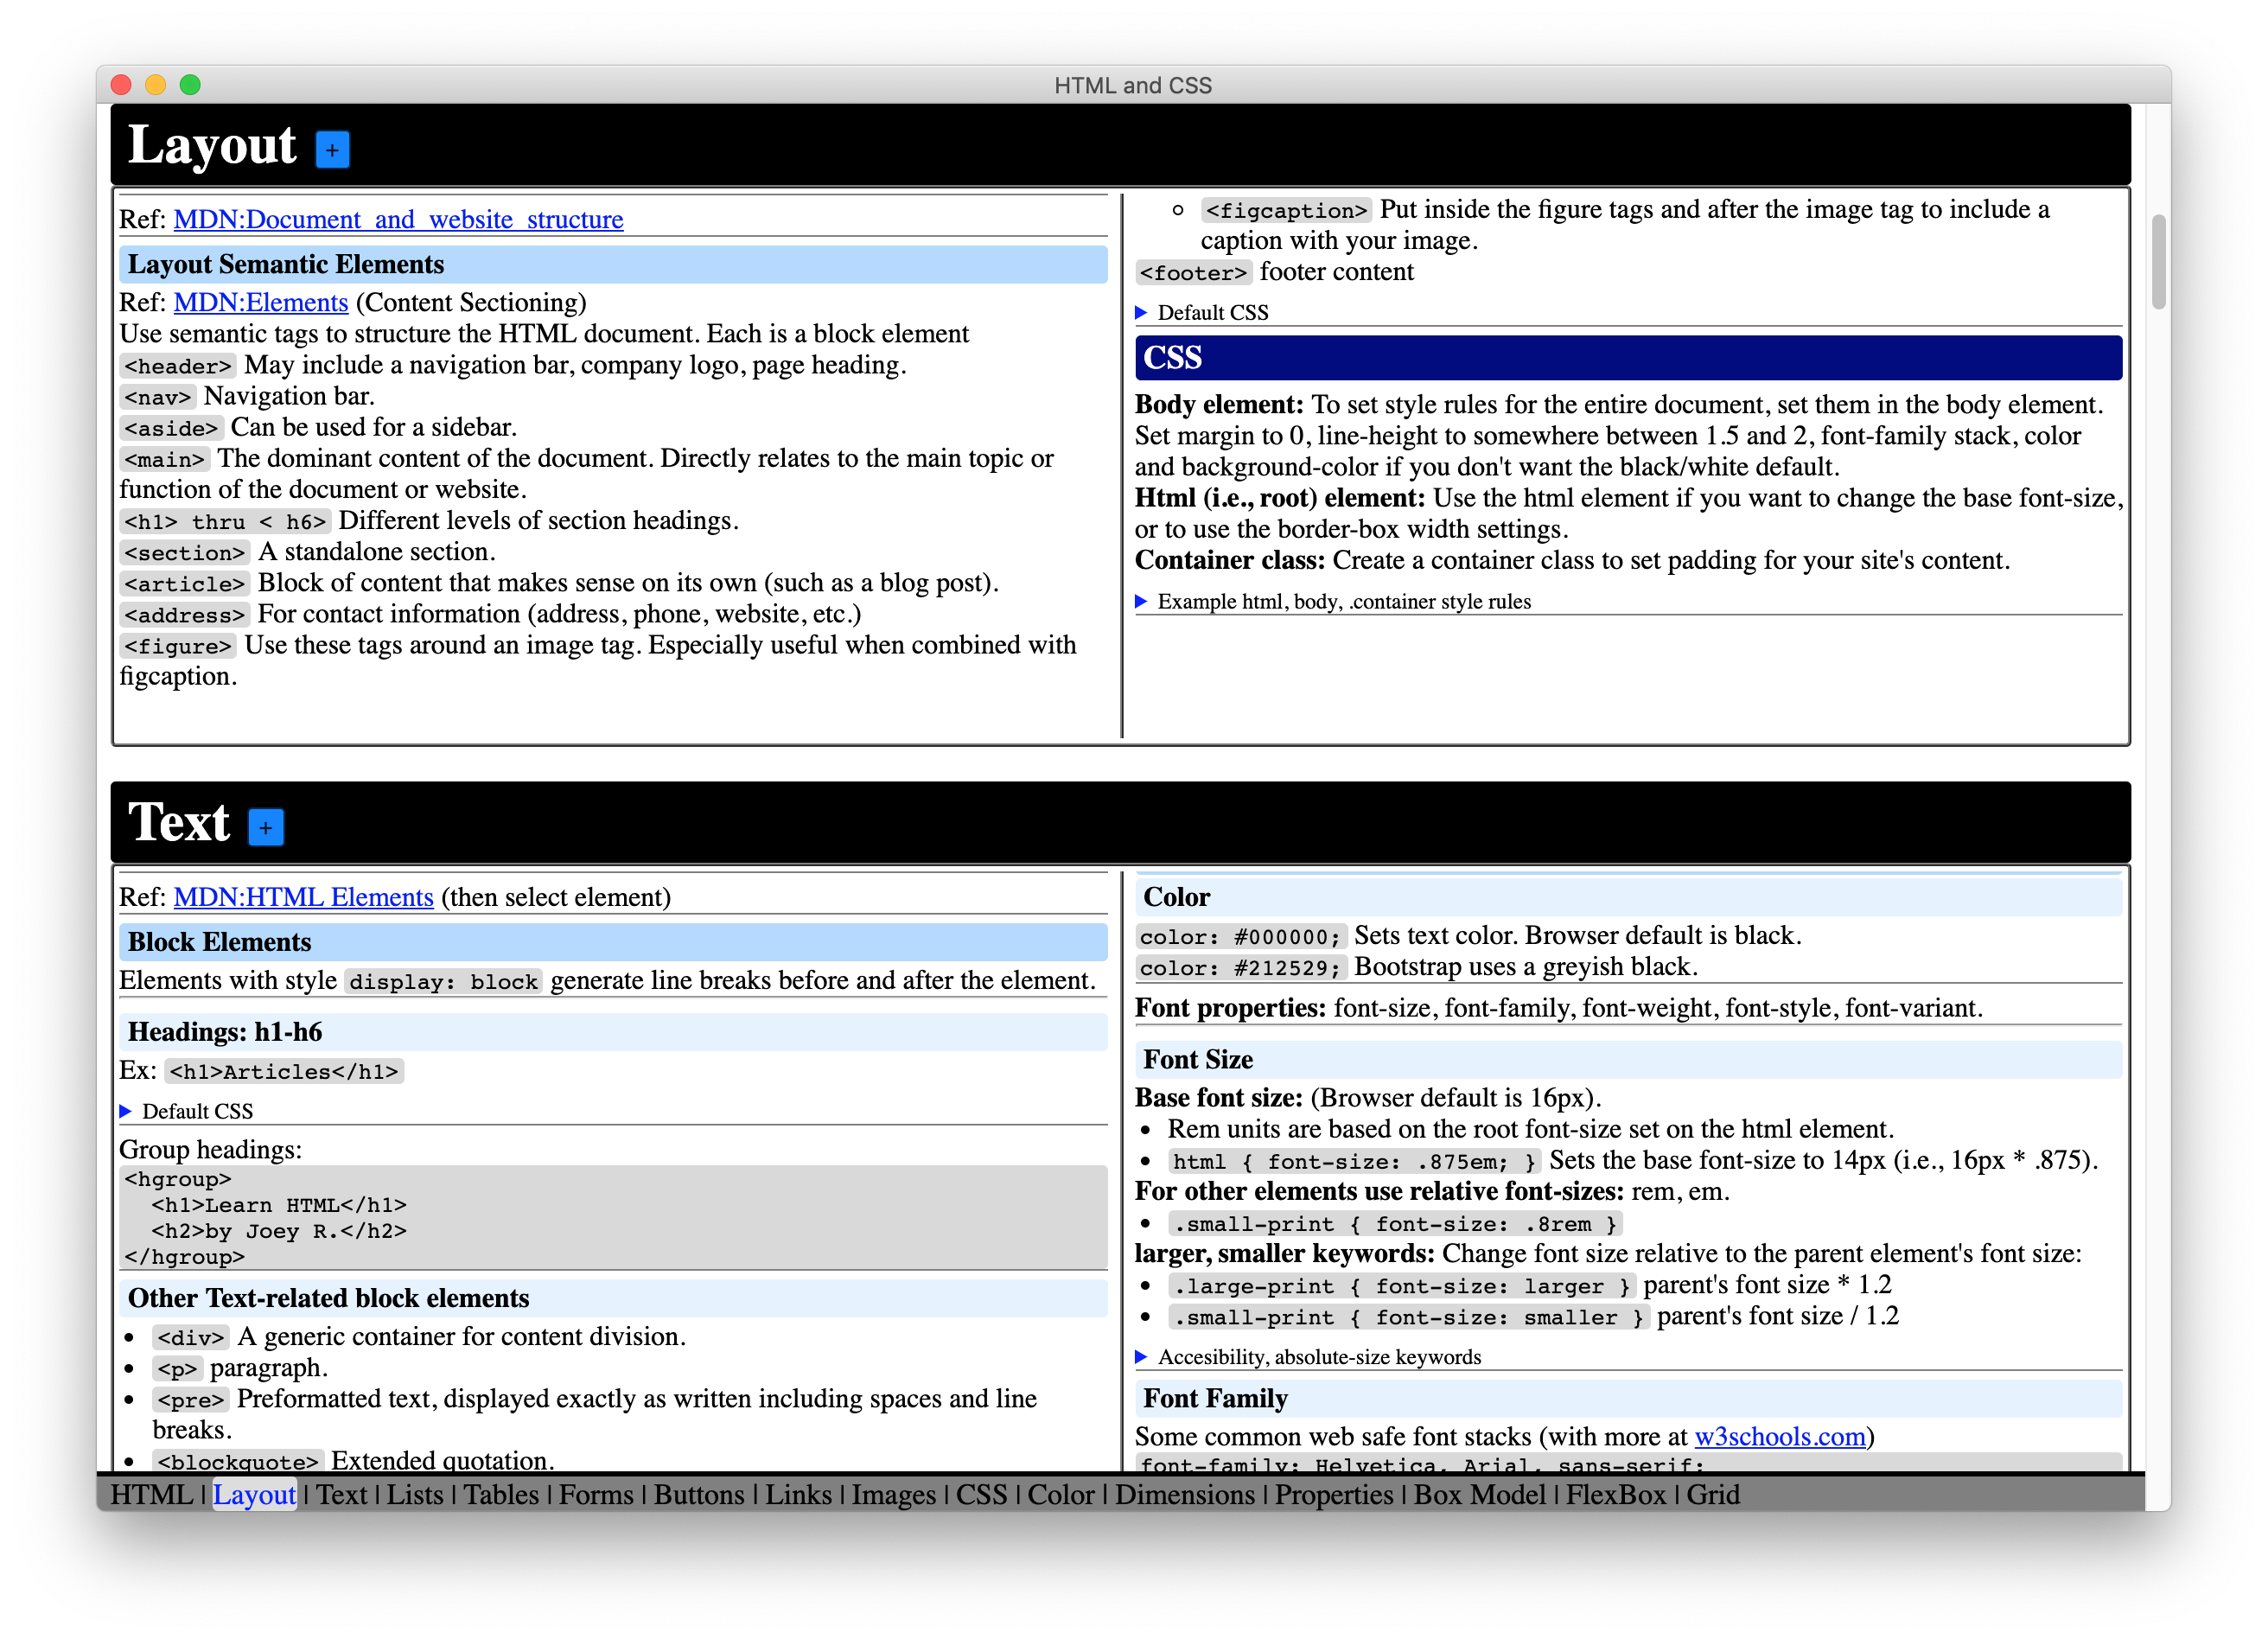
Task: Click the color: #212529; code snippet
Action: (1240, 968)
